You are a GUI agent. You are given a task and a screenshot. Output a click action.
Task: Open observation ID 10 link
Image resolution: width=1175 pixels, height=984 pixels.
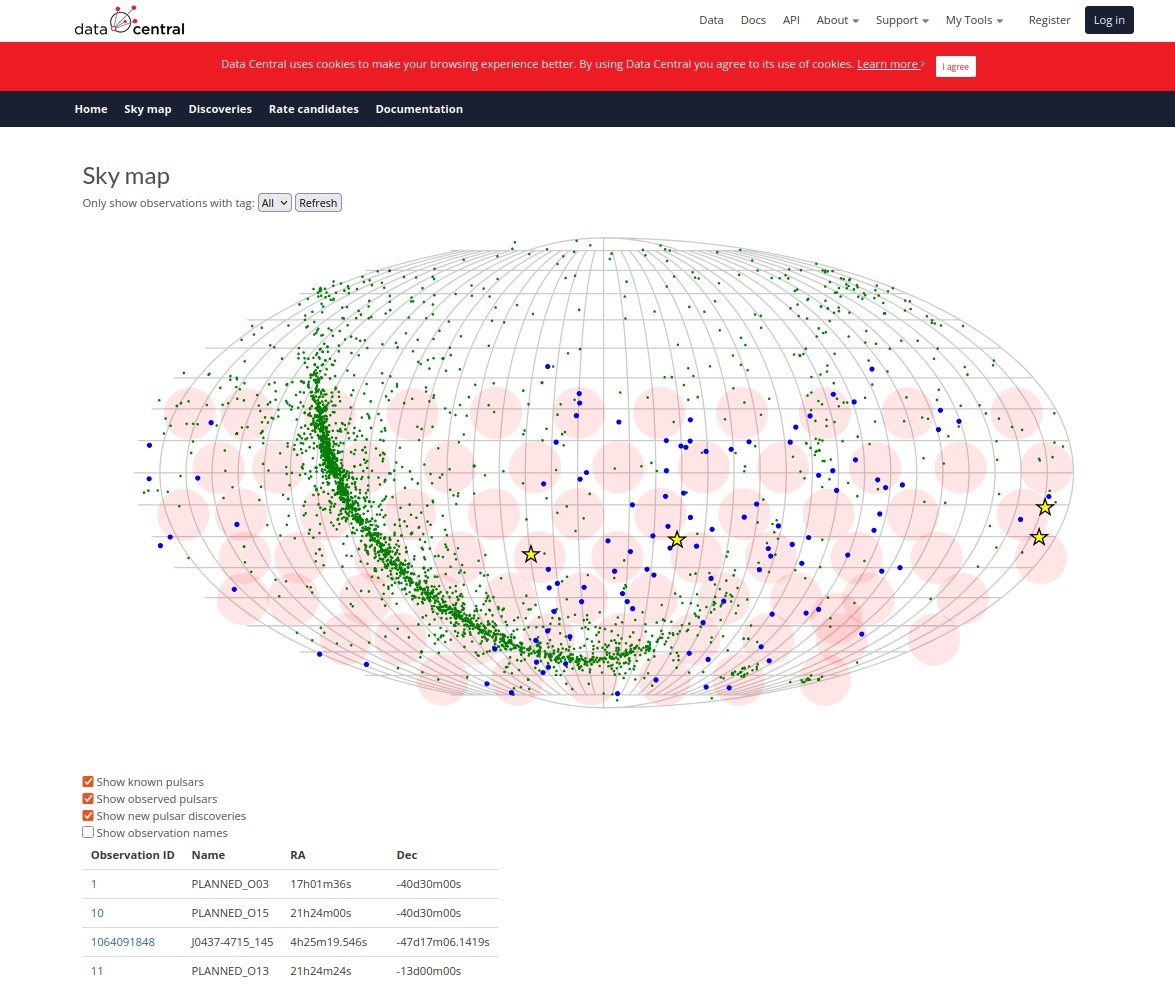pyautogui.click(x=97, y=914)
